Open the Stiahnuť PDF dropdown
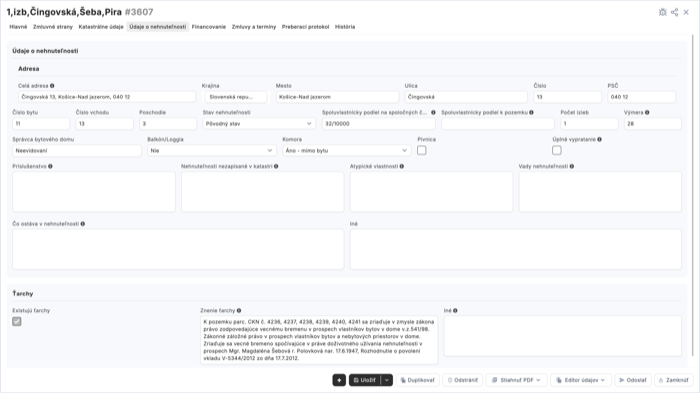Screen dimensions: 700x393 click(x=516, y=380)
